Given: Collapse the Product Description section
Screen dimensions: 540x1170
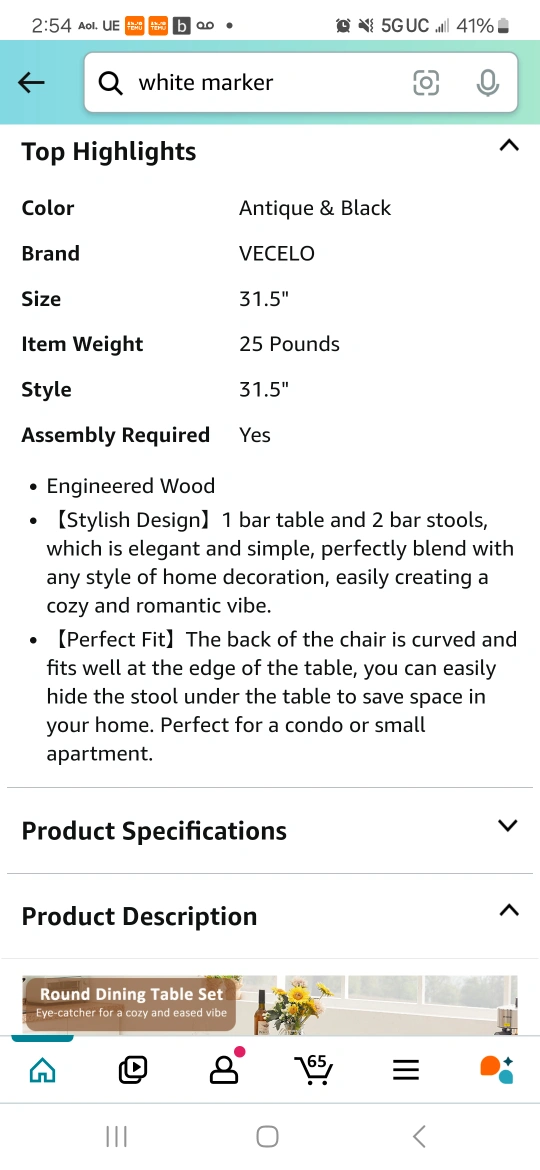Looking at the screenshot, I should pos(508,910).
